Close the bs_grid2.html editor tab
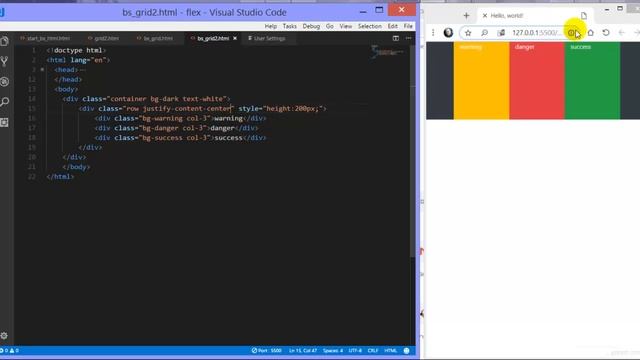The width and height of the screenshot is (640, 360). coord(235,38)
